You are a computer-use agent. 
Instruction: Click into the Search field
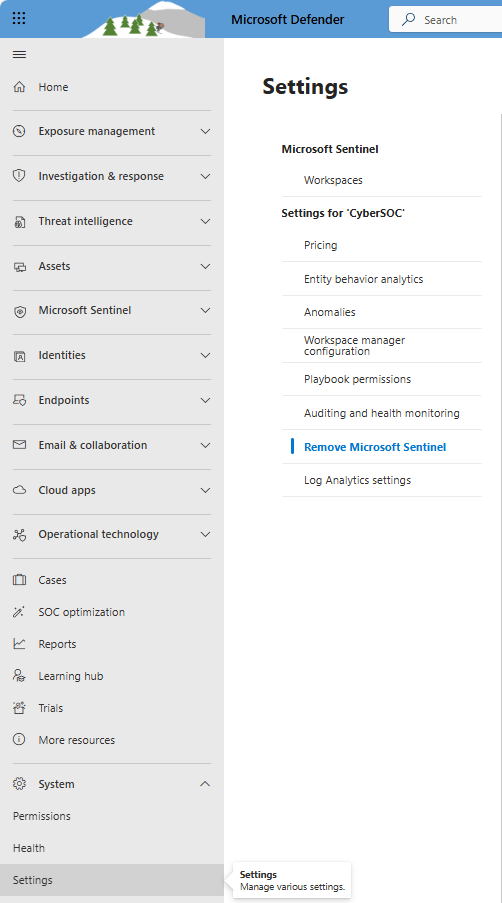coord(446,20)
